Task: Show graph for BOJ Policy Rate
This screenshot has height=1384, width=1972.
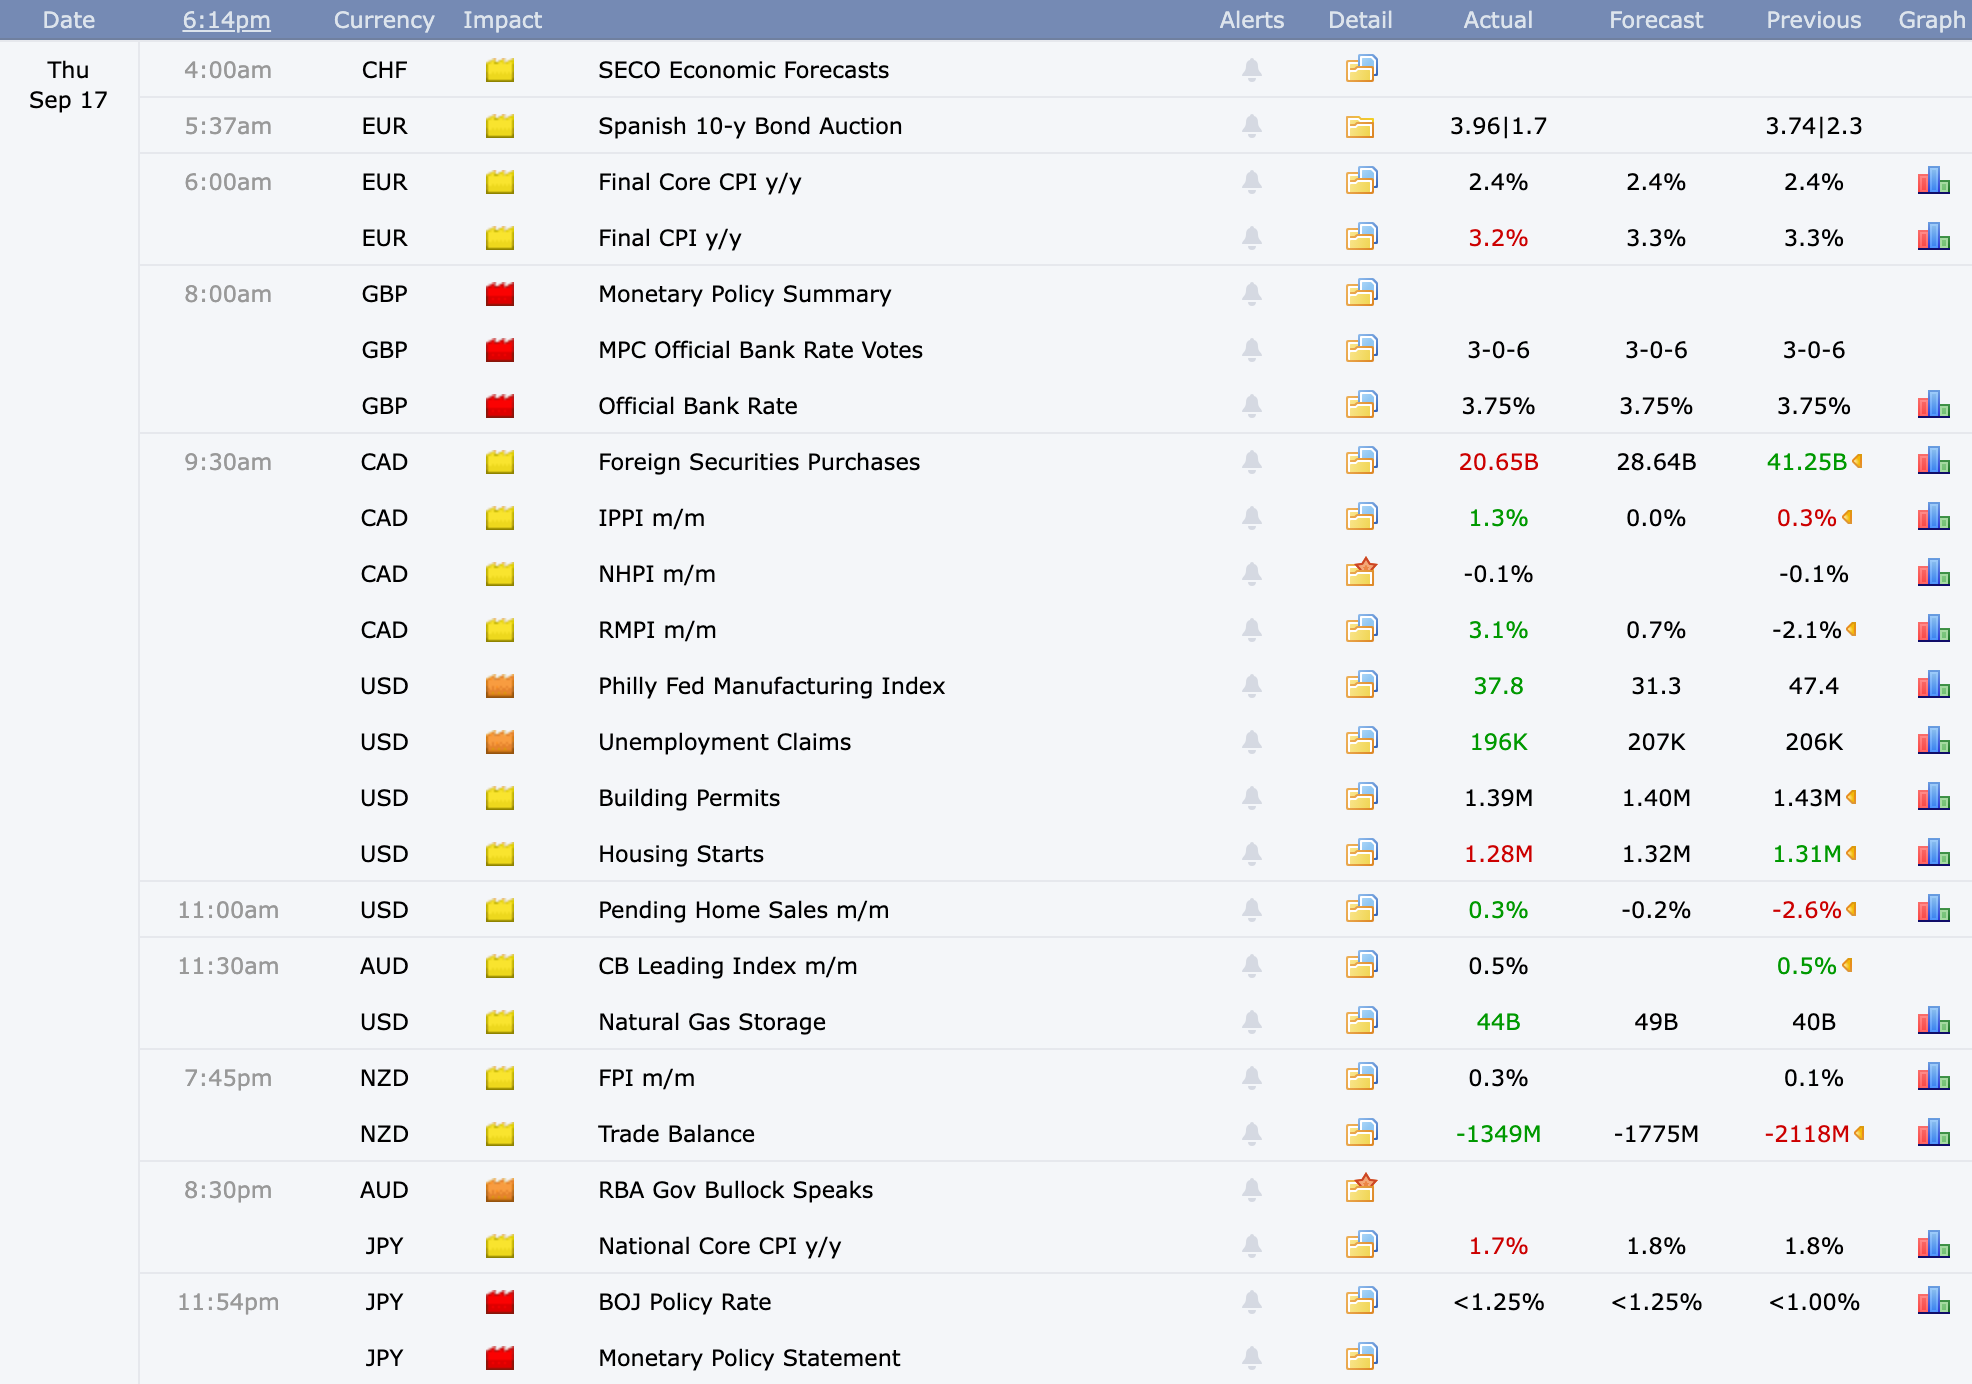Action: tap(1933, 1301)
